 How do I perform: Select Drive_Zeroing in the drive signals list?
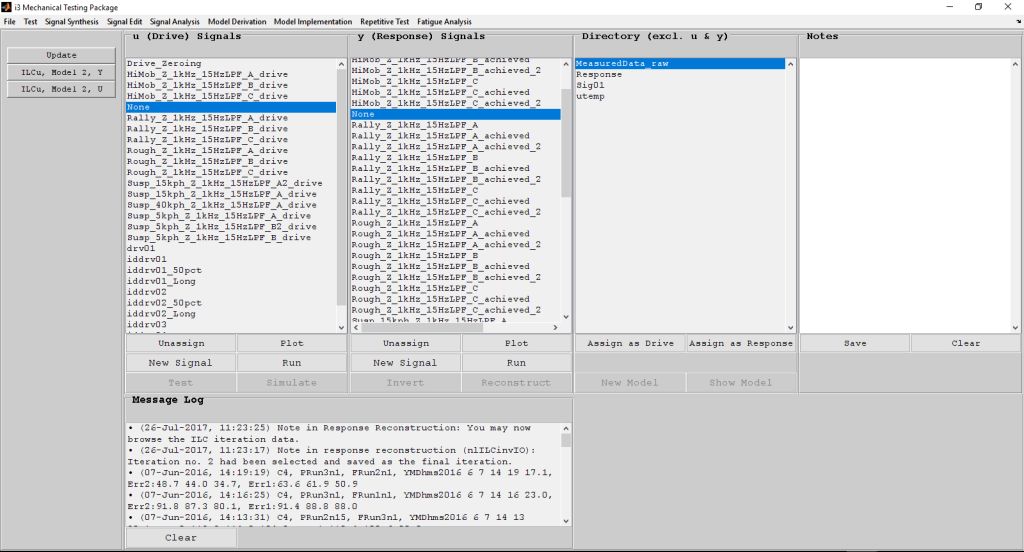(x=164, y=63)
